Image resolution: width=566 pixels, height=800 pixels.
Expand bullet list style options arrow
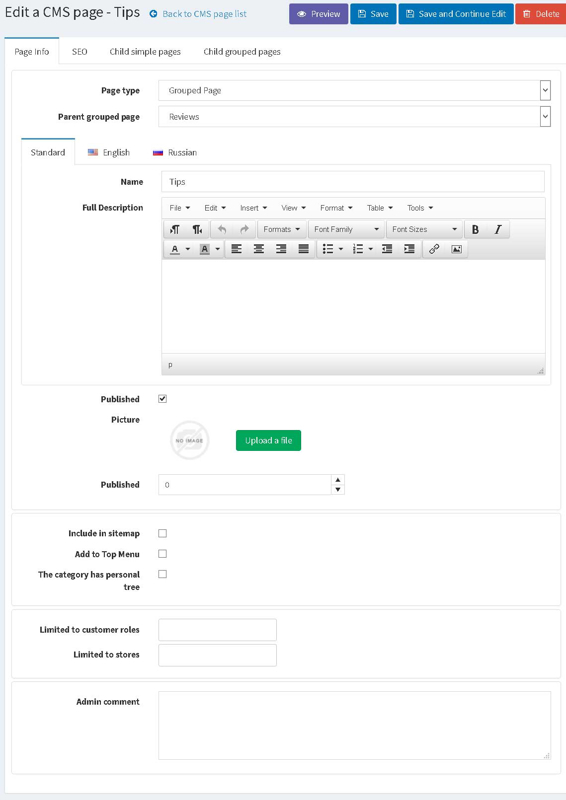(341, 249)
